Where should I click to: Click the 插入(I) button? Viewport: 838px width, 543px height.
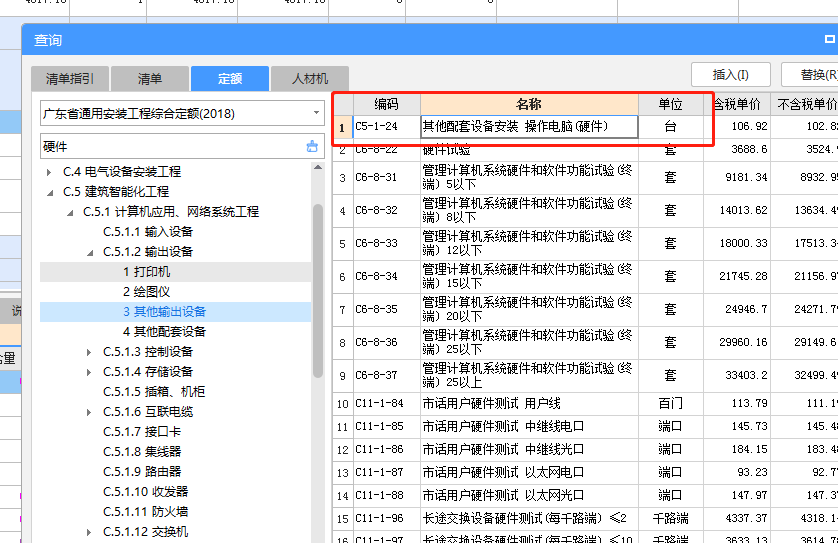tap(731, 75)
